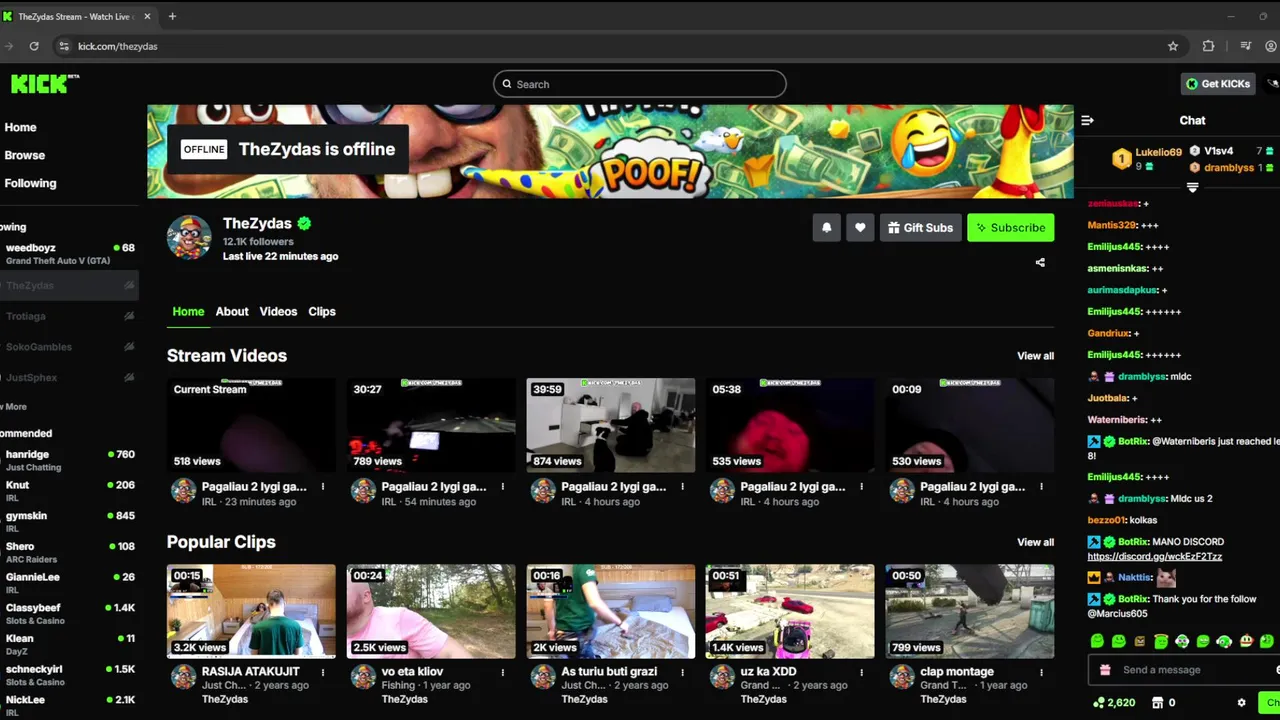View all Popular Clips
1280x720 pixels.
click(x=1035, y=542)
